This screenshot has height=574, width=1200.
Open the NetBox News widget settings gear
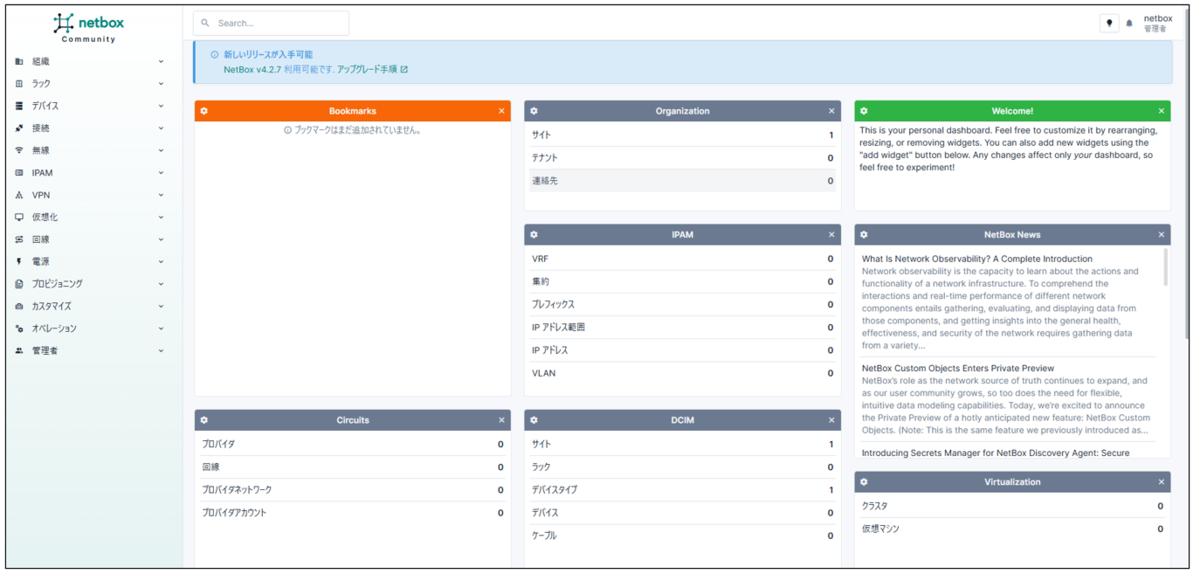tap(864, 235)
